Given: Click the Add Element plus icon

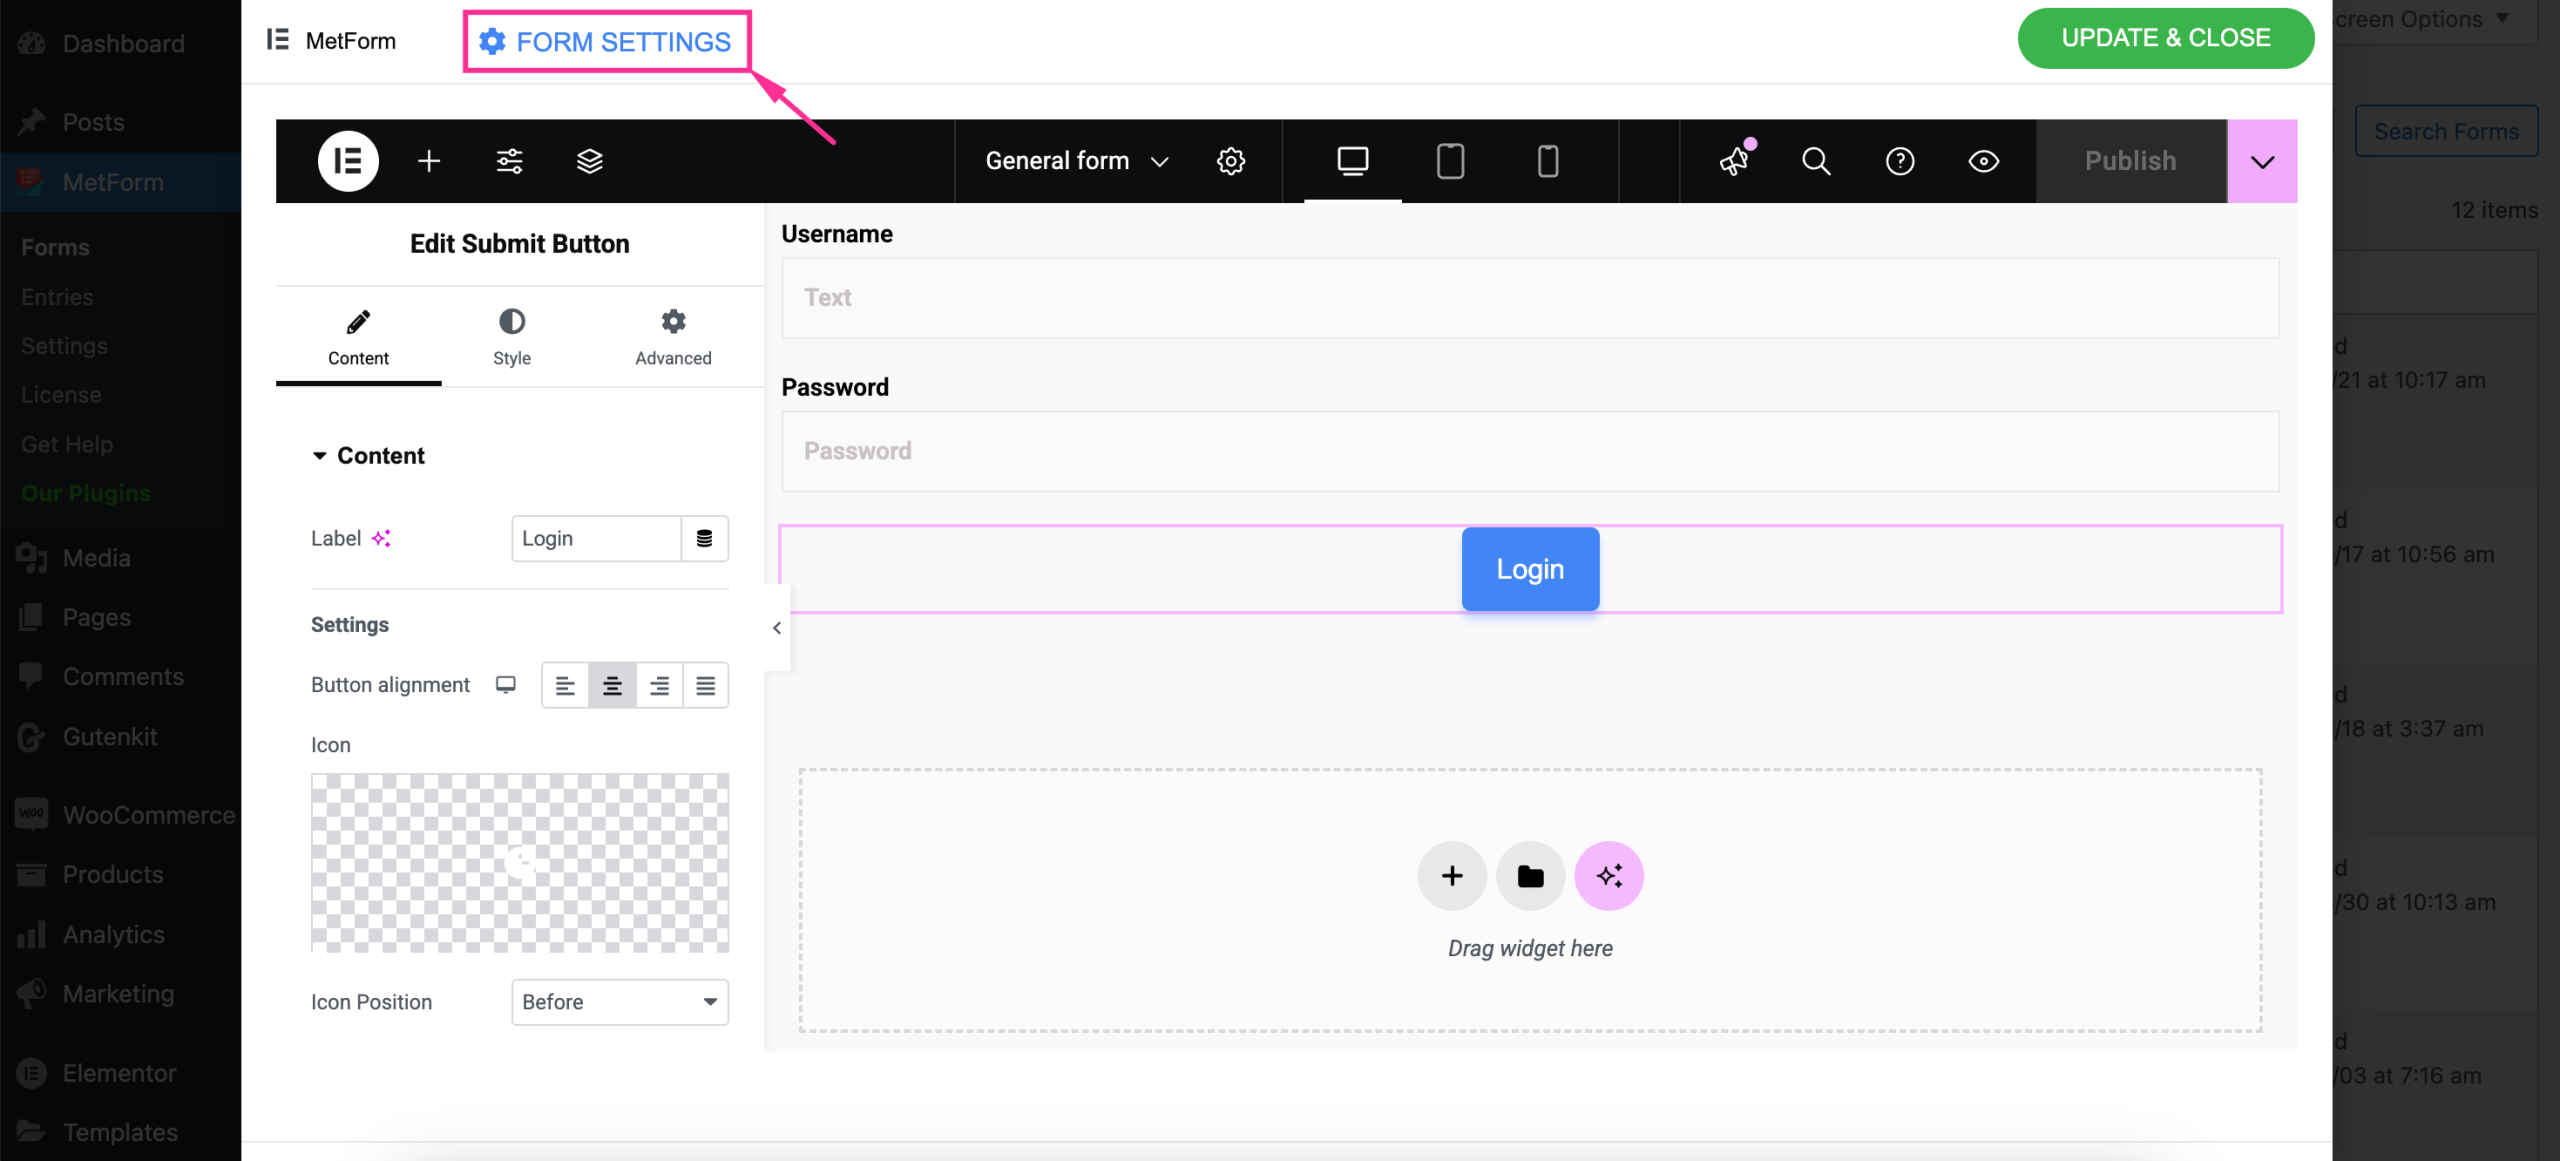Looking at the screenshot, I should click(x=429, y=161).
